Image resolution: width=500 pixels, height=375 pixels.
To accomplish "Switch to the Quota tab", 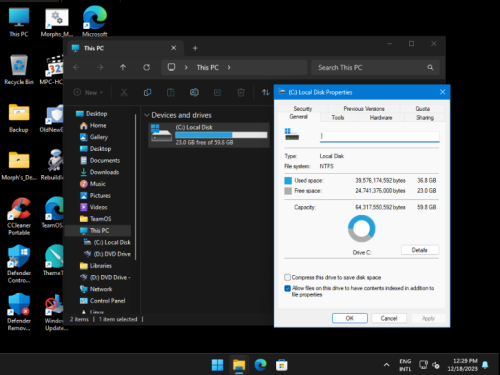I will click(x=422, y=109).
